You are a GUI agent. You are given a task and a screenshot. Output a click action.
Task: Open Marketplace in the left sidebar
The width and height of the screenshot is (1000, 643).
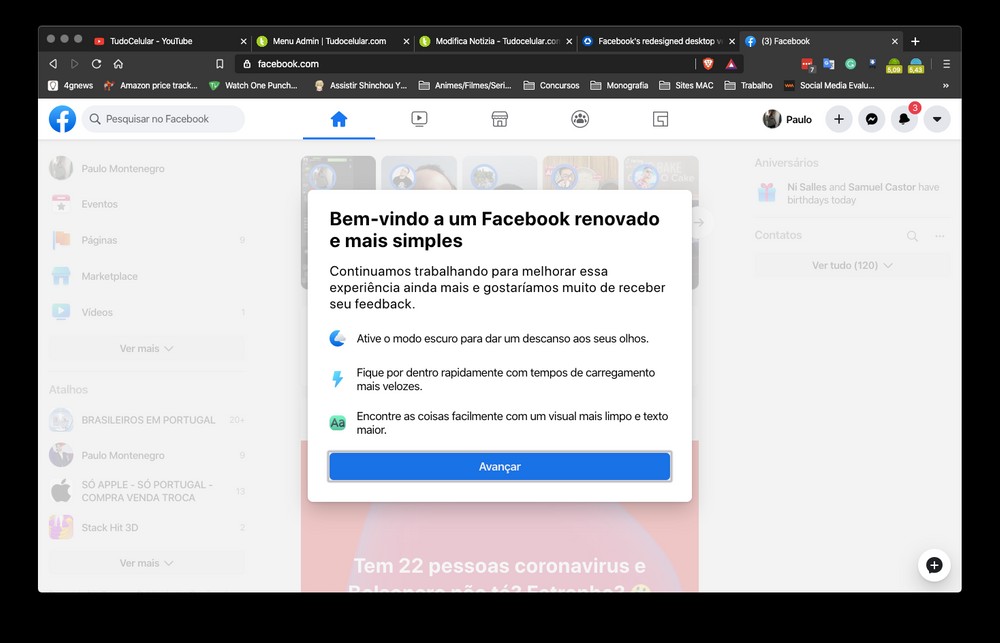[x=146, y=276]
